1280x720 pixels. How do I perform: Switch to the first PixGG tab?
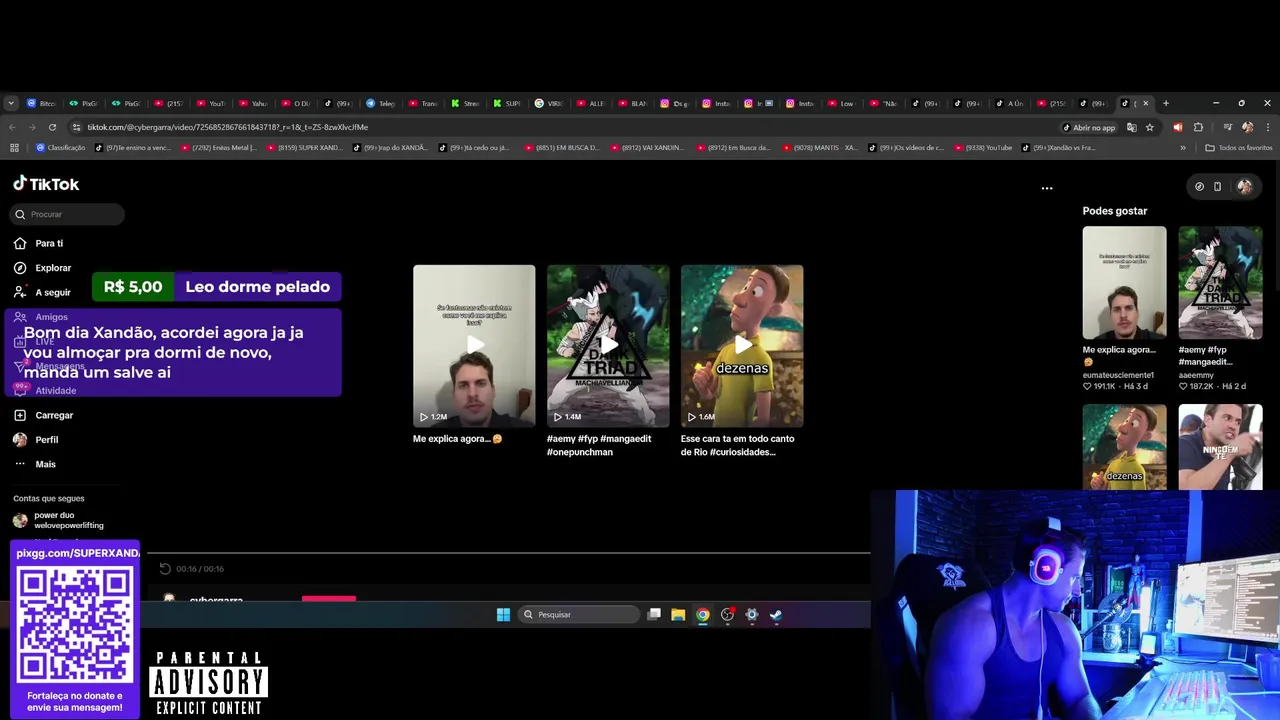point(83,103)
